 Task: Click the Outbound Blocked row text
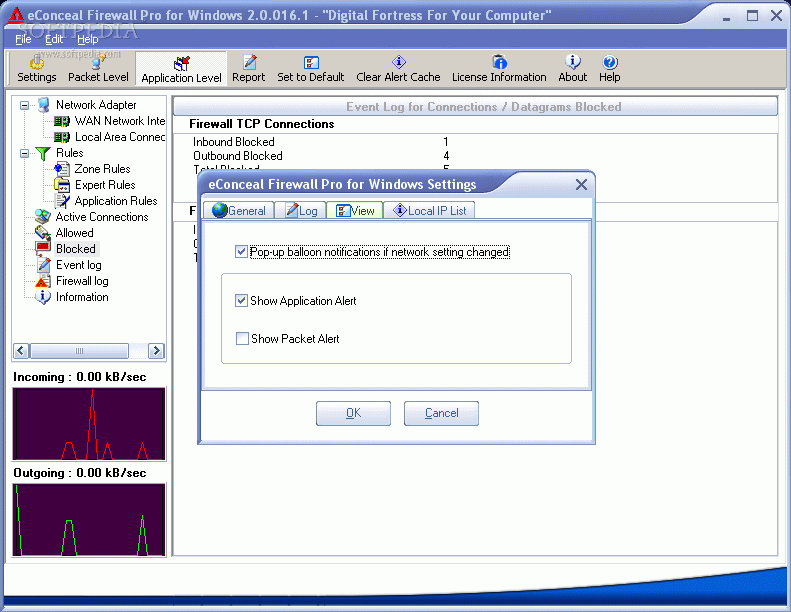point(238,156)
